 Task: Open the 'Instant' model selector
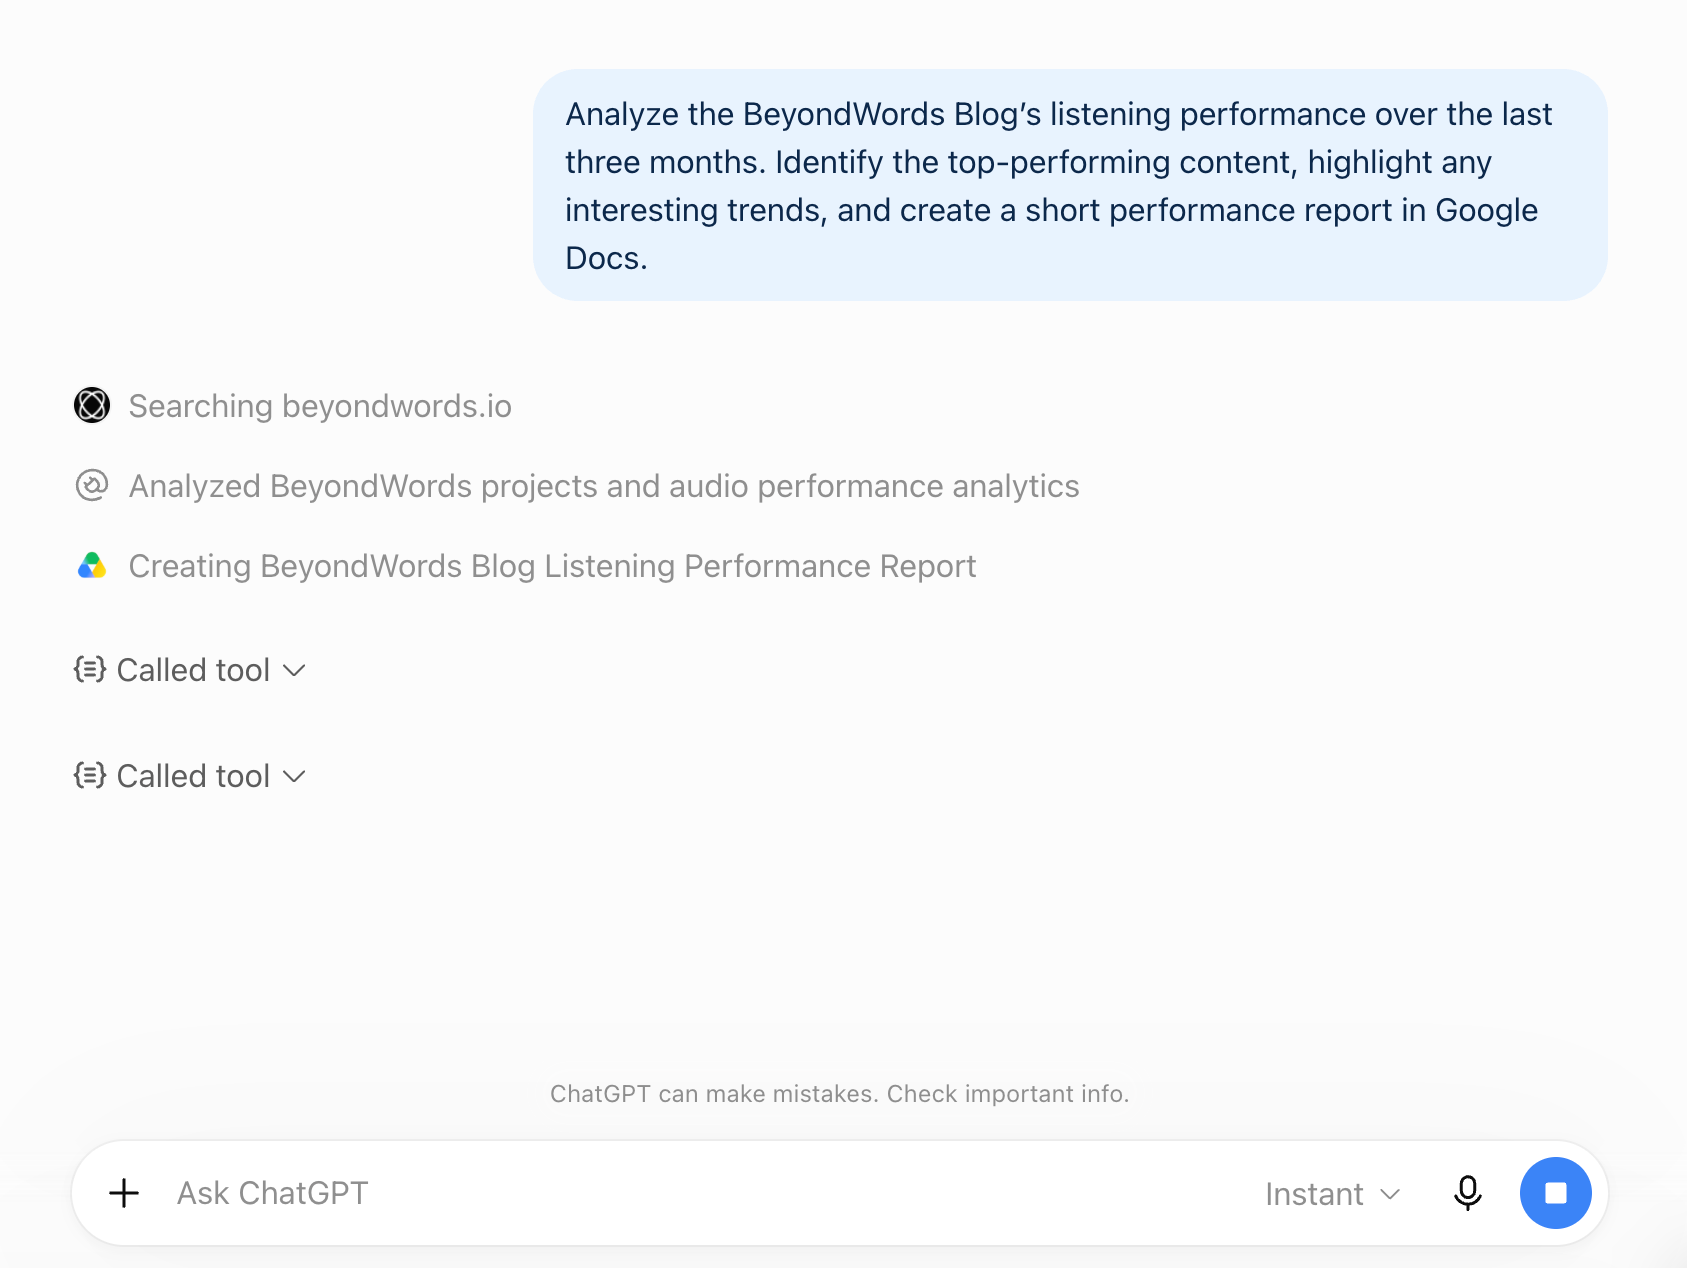[1332, 1194]
